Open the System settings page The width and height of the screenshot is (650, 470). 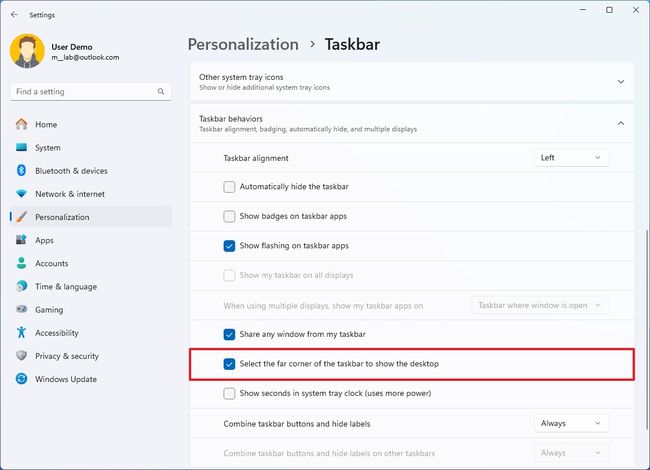[48, 148]
